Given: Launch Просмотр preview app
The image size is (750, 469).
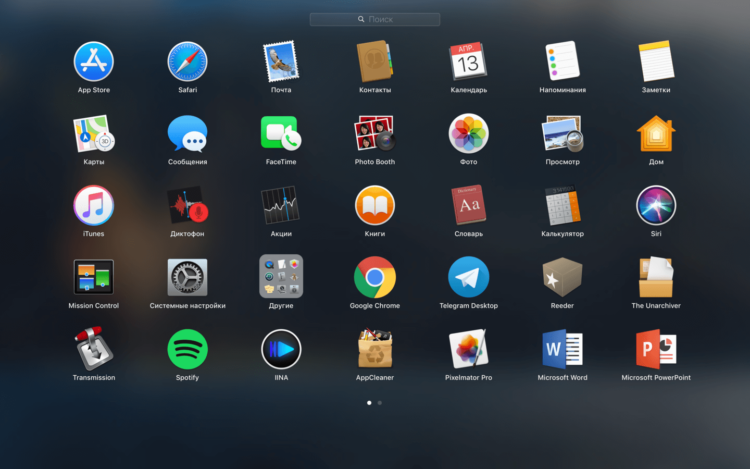Looking at the screenshot, I should 562,133.
